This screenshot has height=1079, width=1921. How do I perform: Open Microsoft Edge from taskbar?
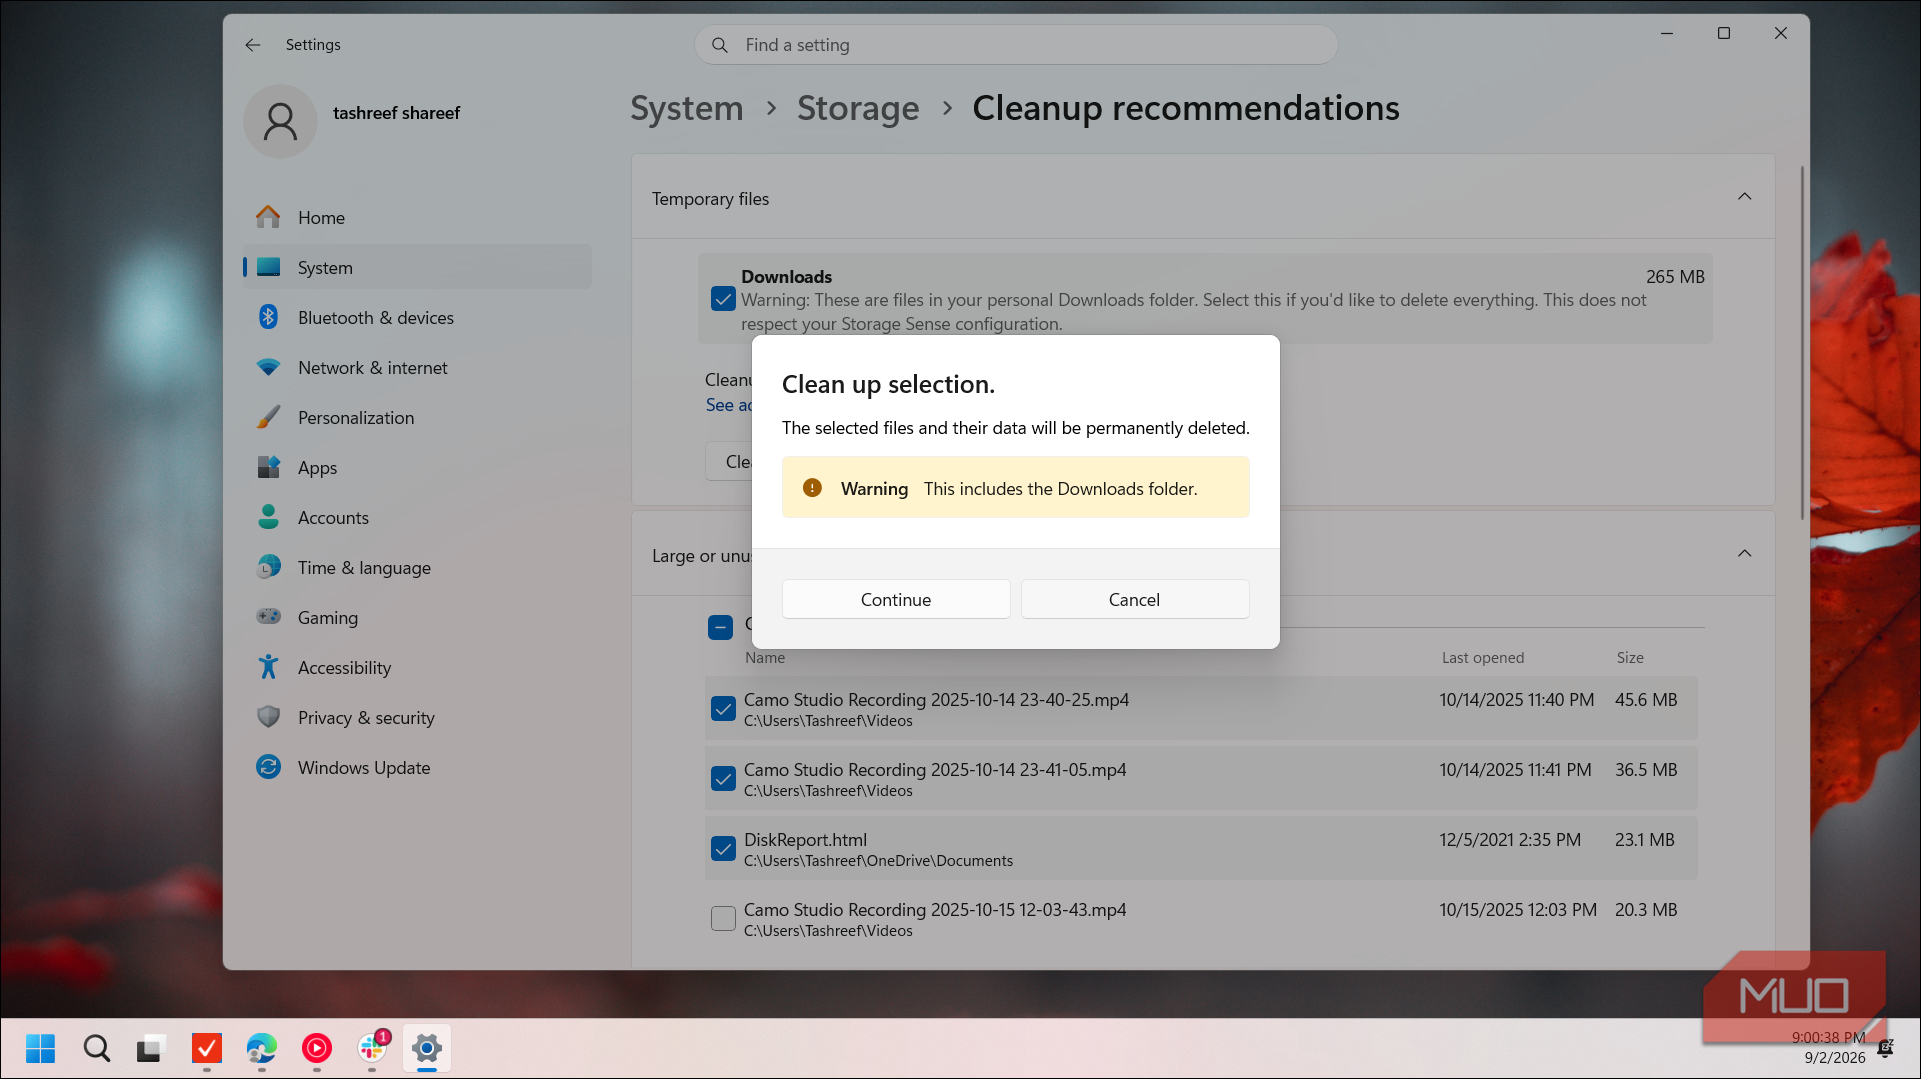tap(262, 1048)
